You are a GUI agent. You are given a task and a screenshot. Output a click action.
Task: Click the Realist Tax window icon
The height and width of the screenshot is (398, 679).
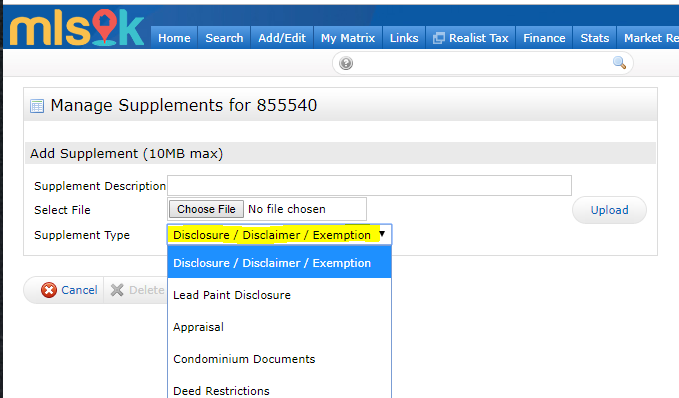pos(438,38)
